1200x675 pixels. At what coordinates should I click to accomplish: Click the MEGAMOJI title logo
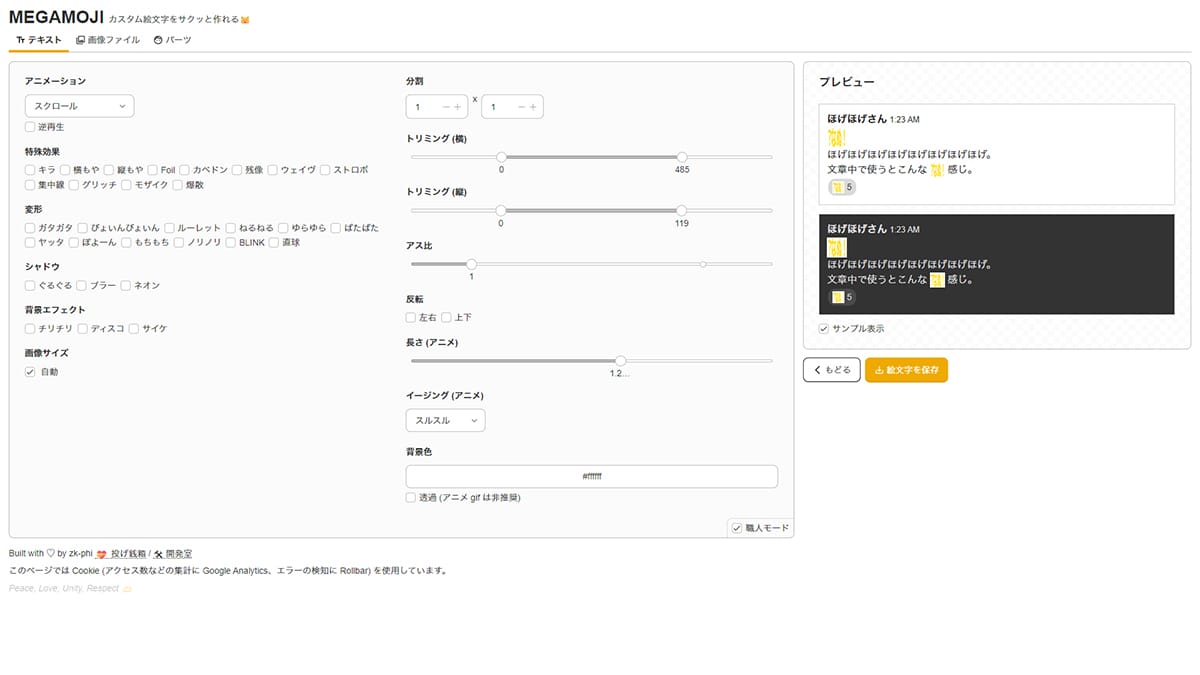point(56,17)
